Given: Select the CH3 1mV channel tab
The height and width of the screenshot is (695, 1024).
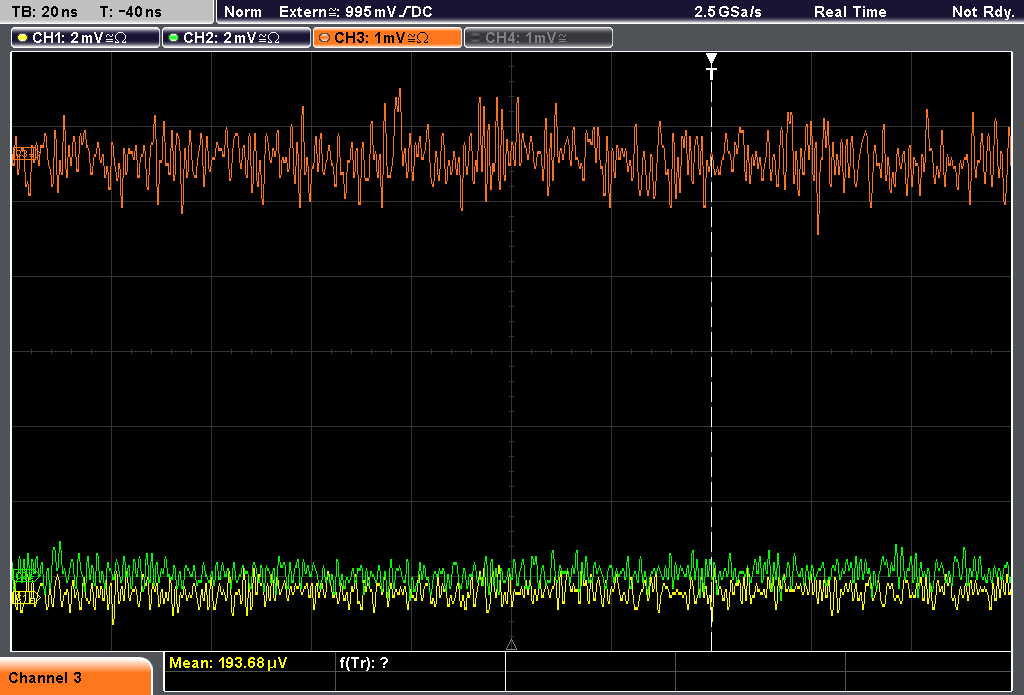Looking at the screenshot, I should pyautogui.click(x=387, y=38).
